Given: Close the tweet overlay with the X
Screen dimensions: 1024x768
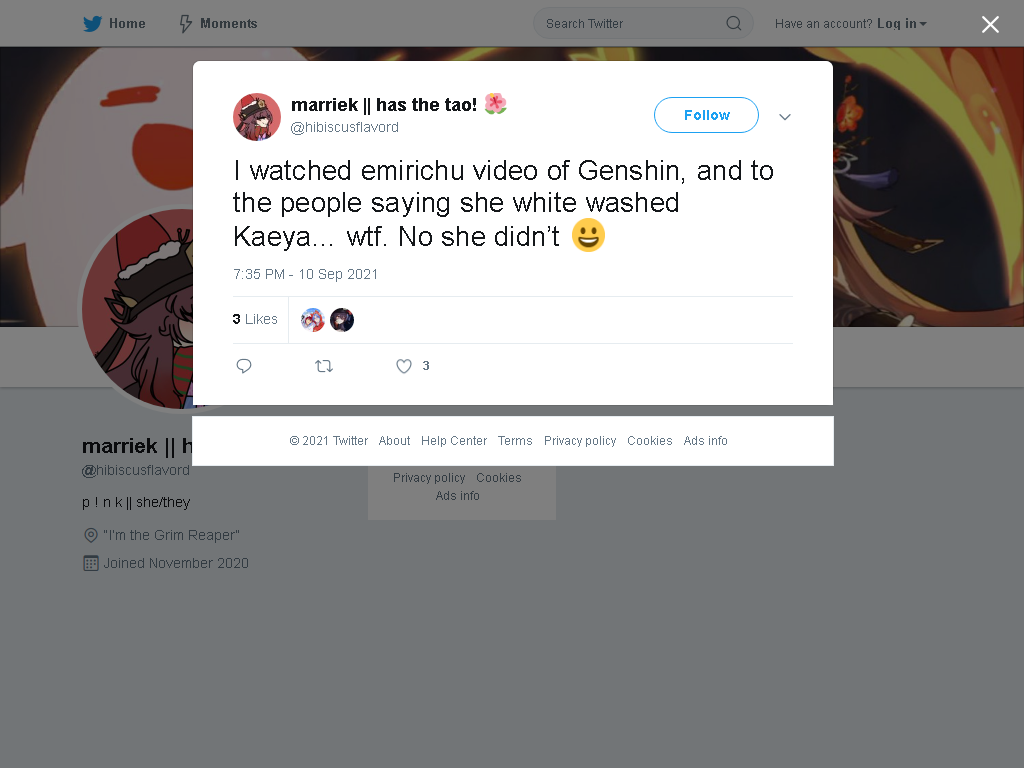Looking at the screenshot, I should 990,24.
